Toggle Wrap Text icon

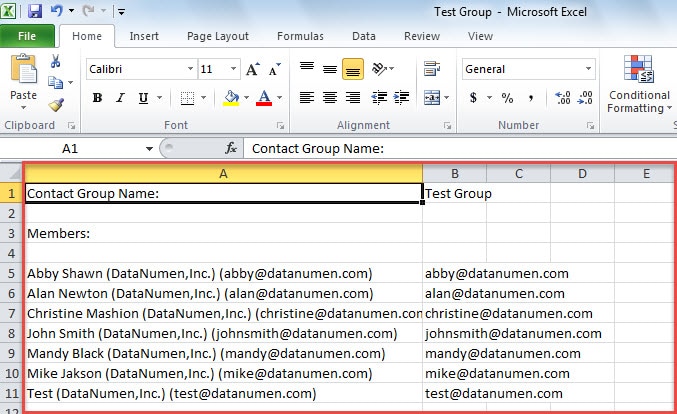432,69
